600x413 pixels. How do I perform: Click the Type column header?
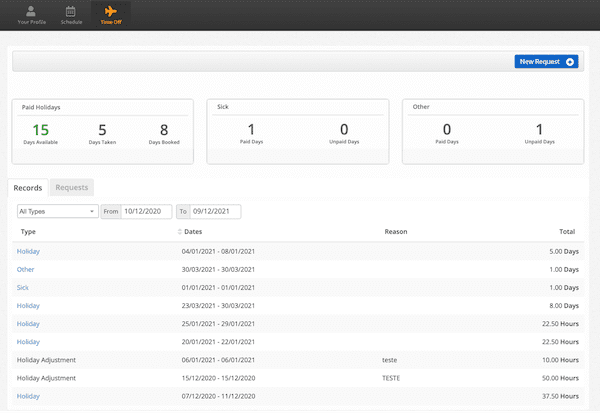(x=28, y=232)
